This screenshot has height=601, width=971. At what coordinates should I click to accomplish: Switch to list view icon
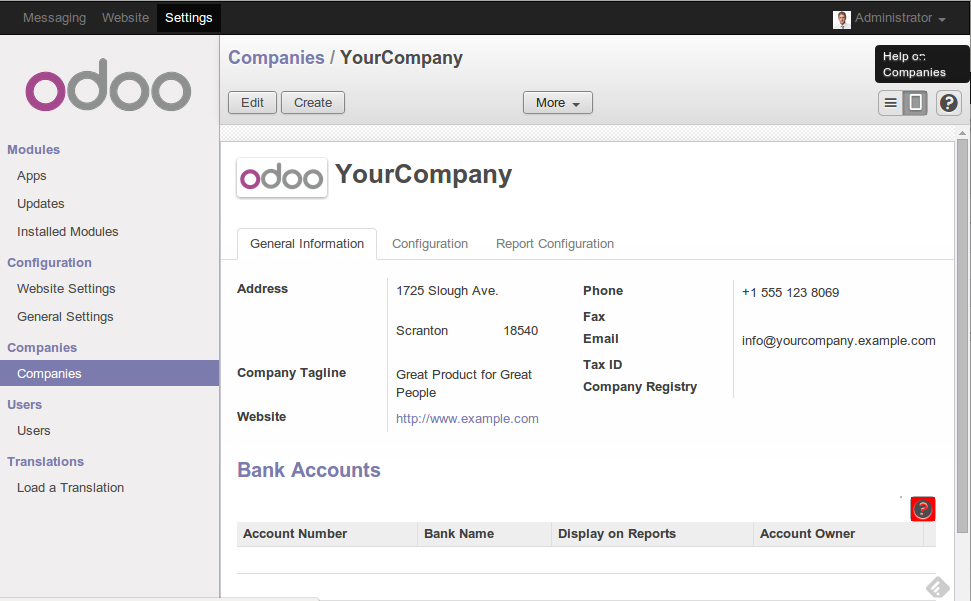pos(890,103)
